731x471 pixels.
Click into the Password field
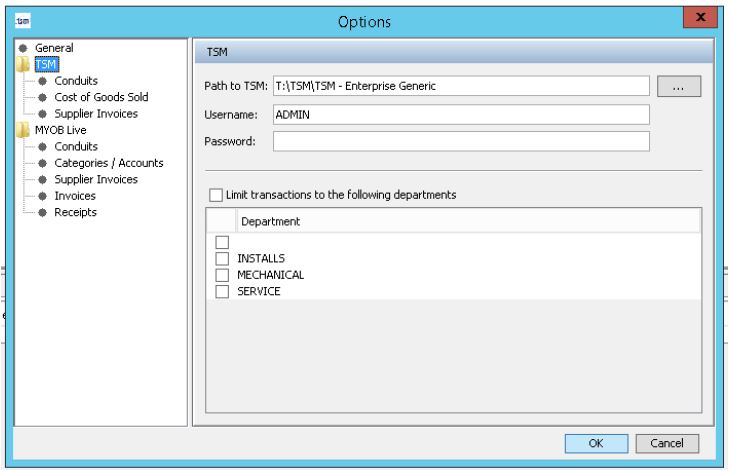coord(461,142)
